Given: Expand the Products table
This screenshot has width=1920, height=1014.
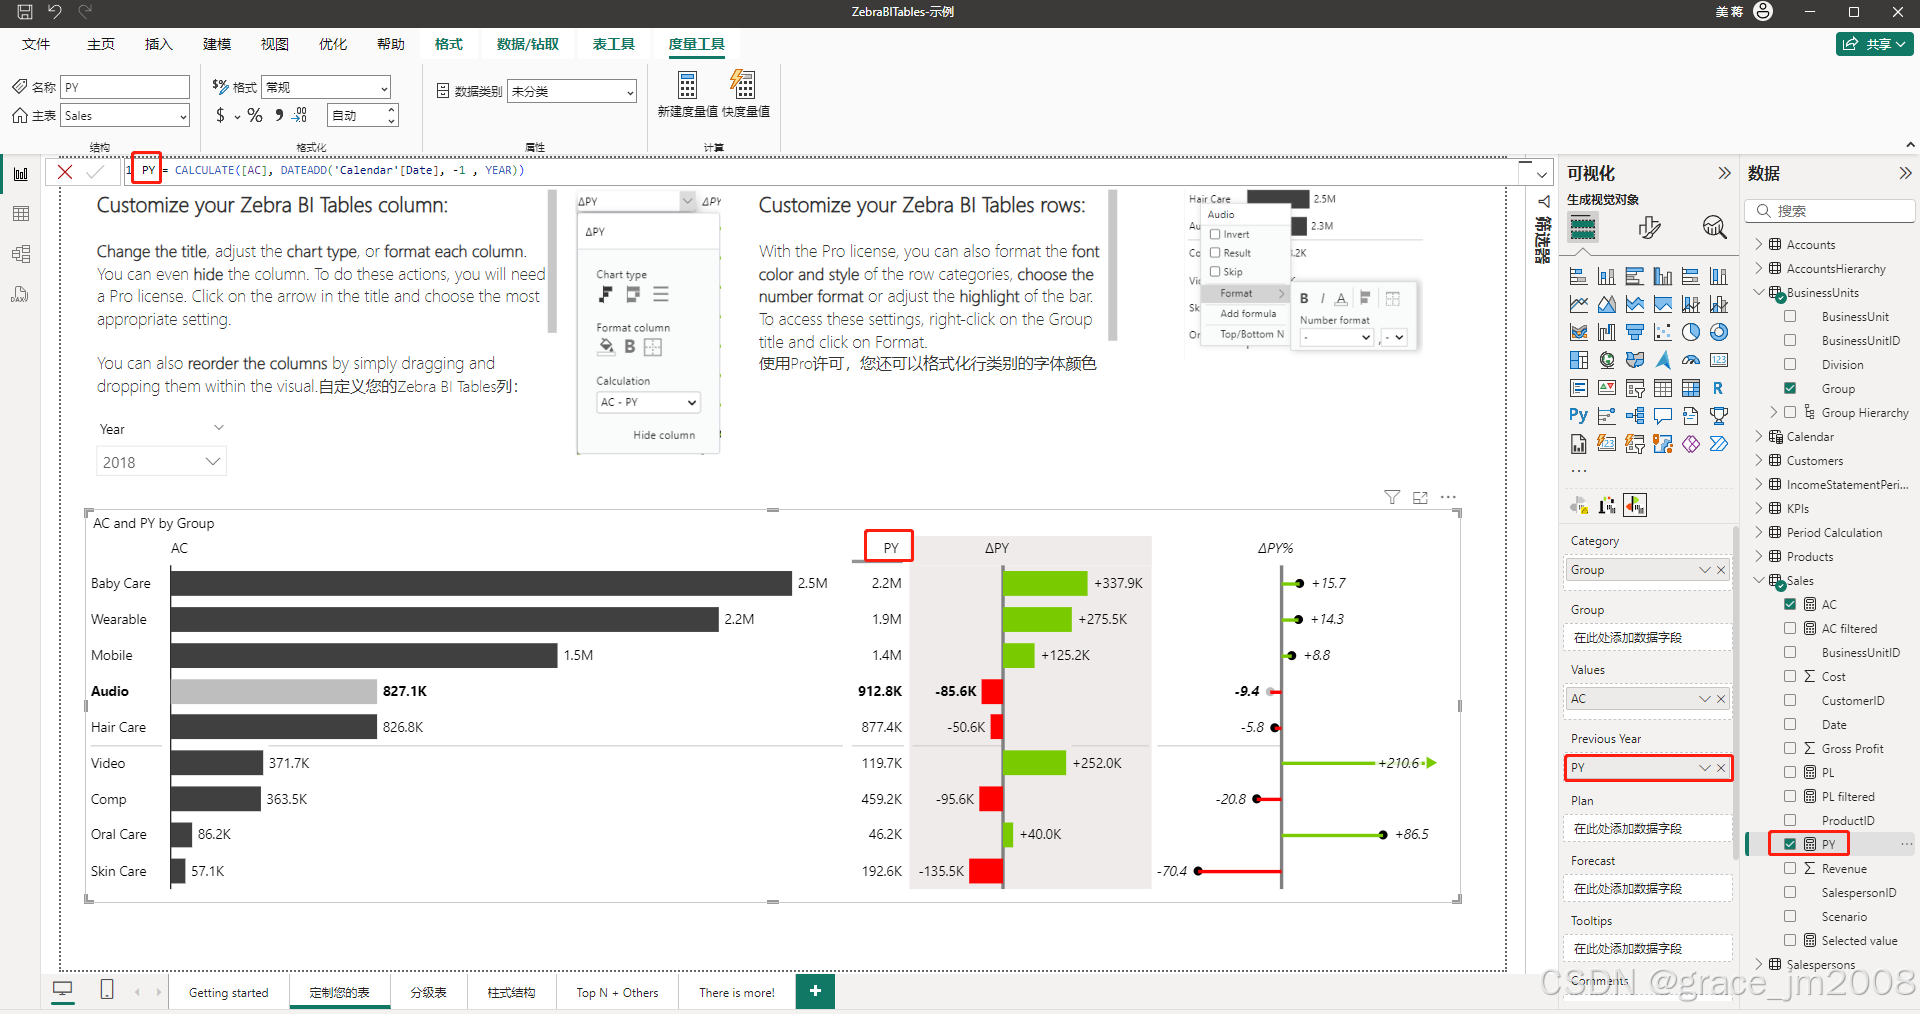Looking at the screenshot, I should click(1759, 557).
